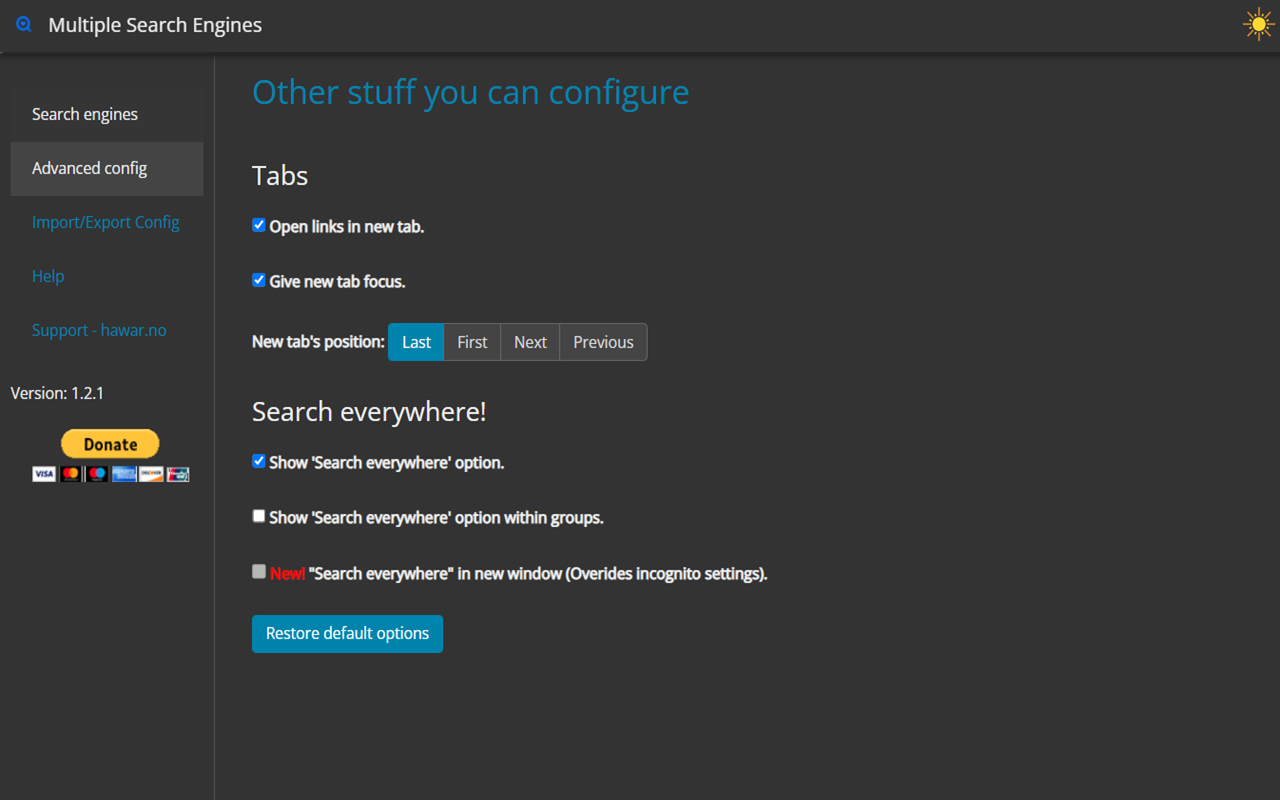
Task: Uncheck 'Show Search everywhere option'
Action: pyautogui.click(x=258, y=461)
